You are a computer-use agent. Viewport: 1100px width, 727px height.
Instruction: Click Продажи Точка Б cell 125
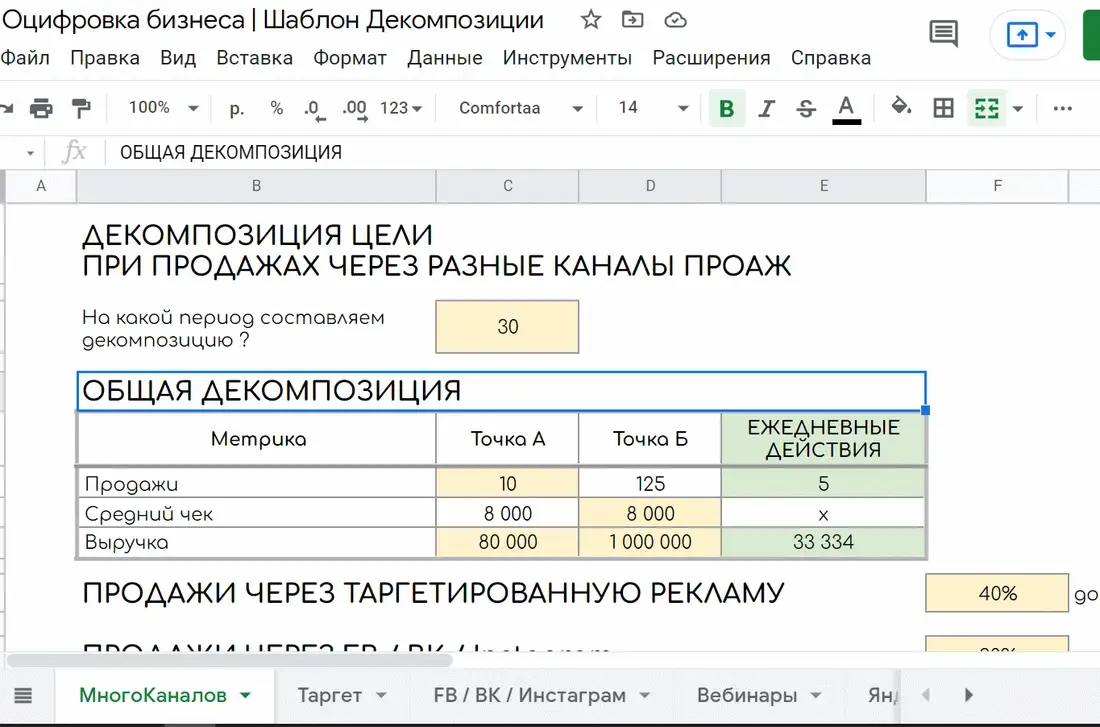point(650,483)
